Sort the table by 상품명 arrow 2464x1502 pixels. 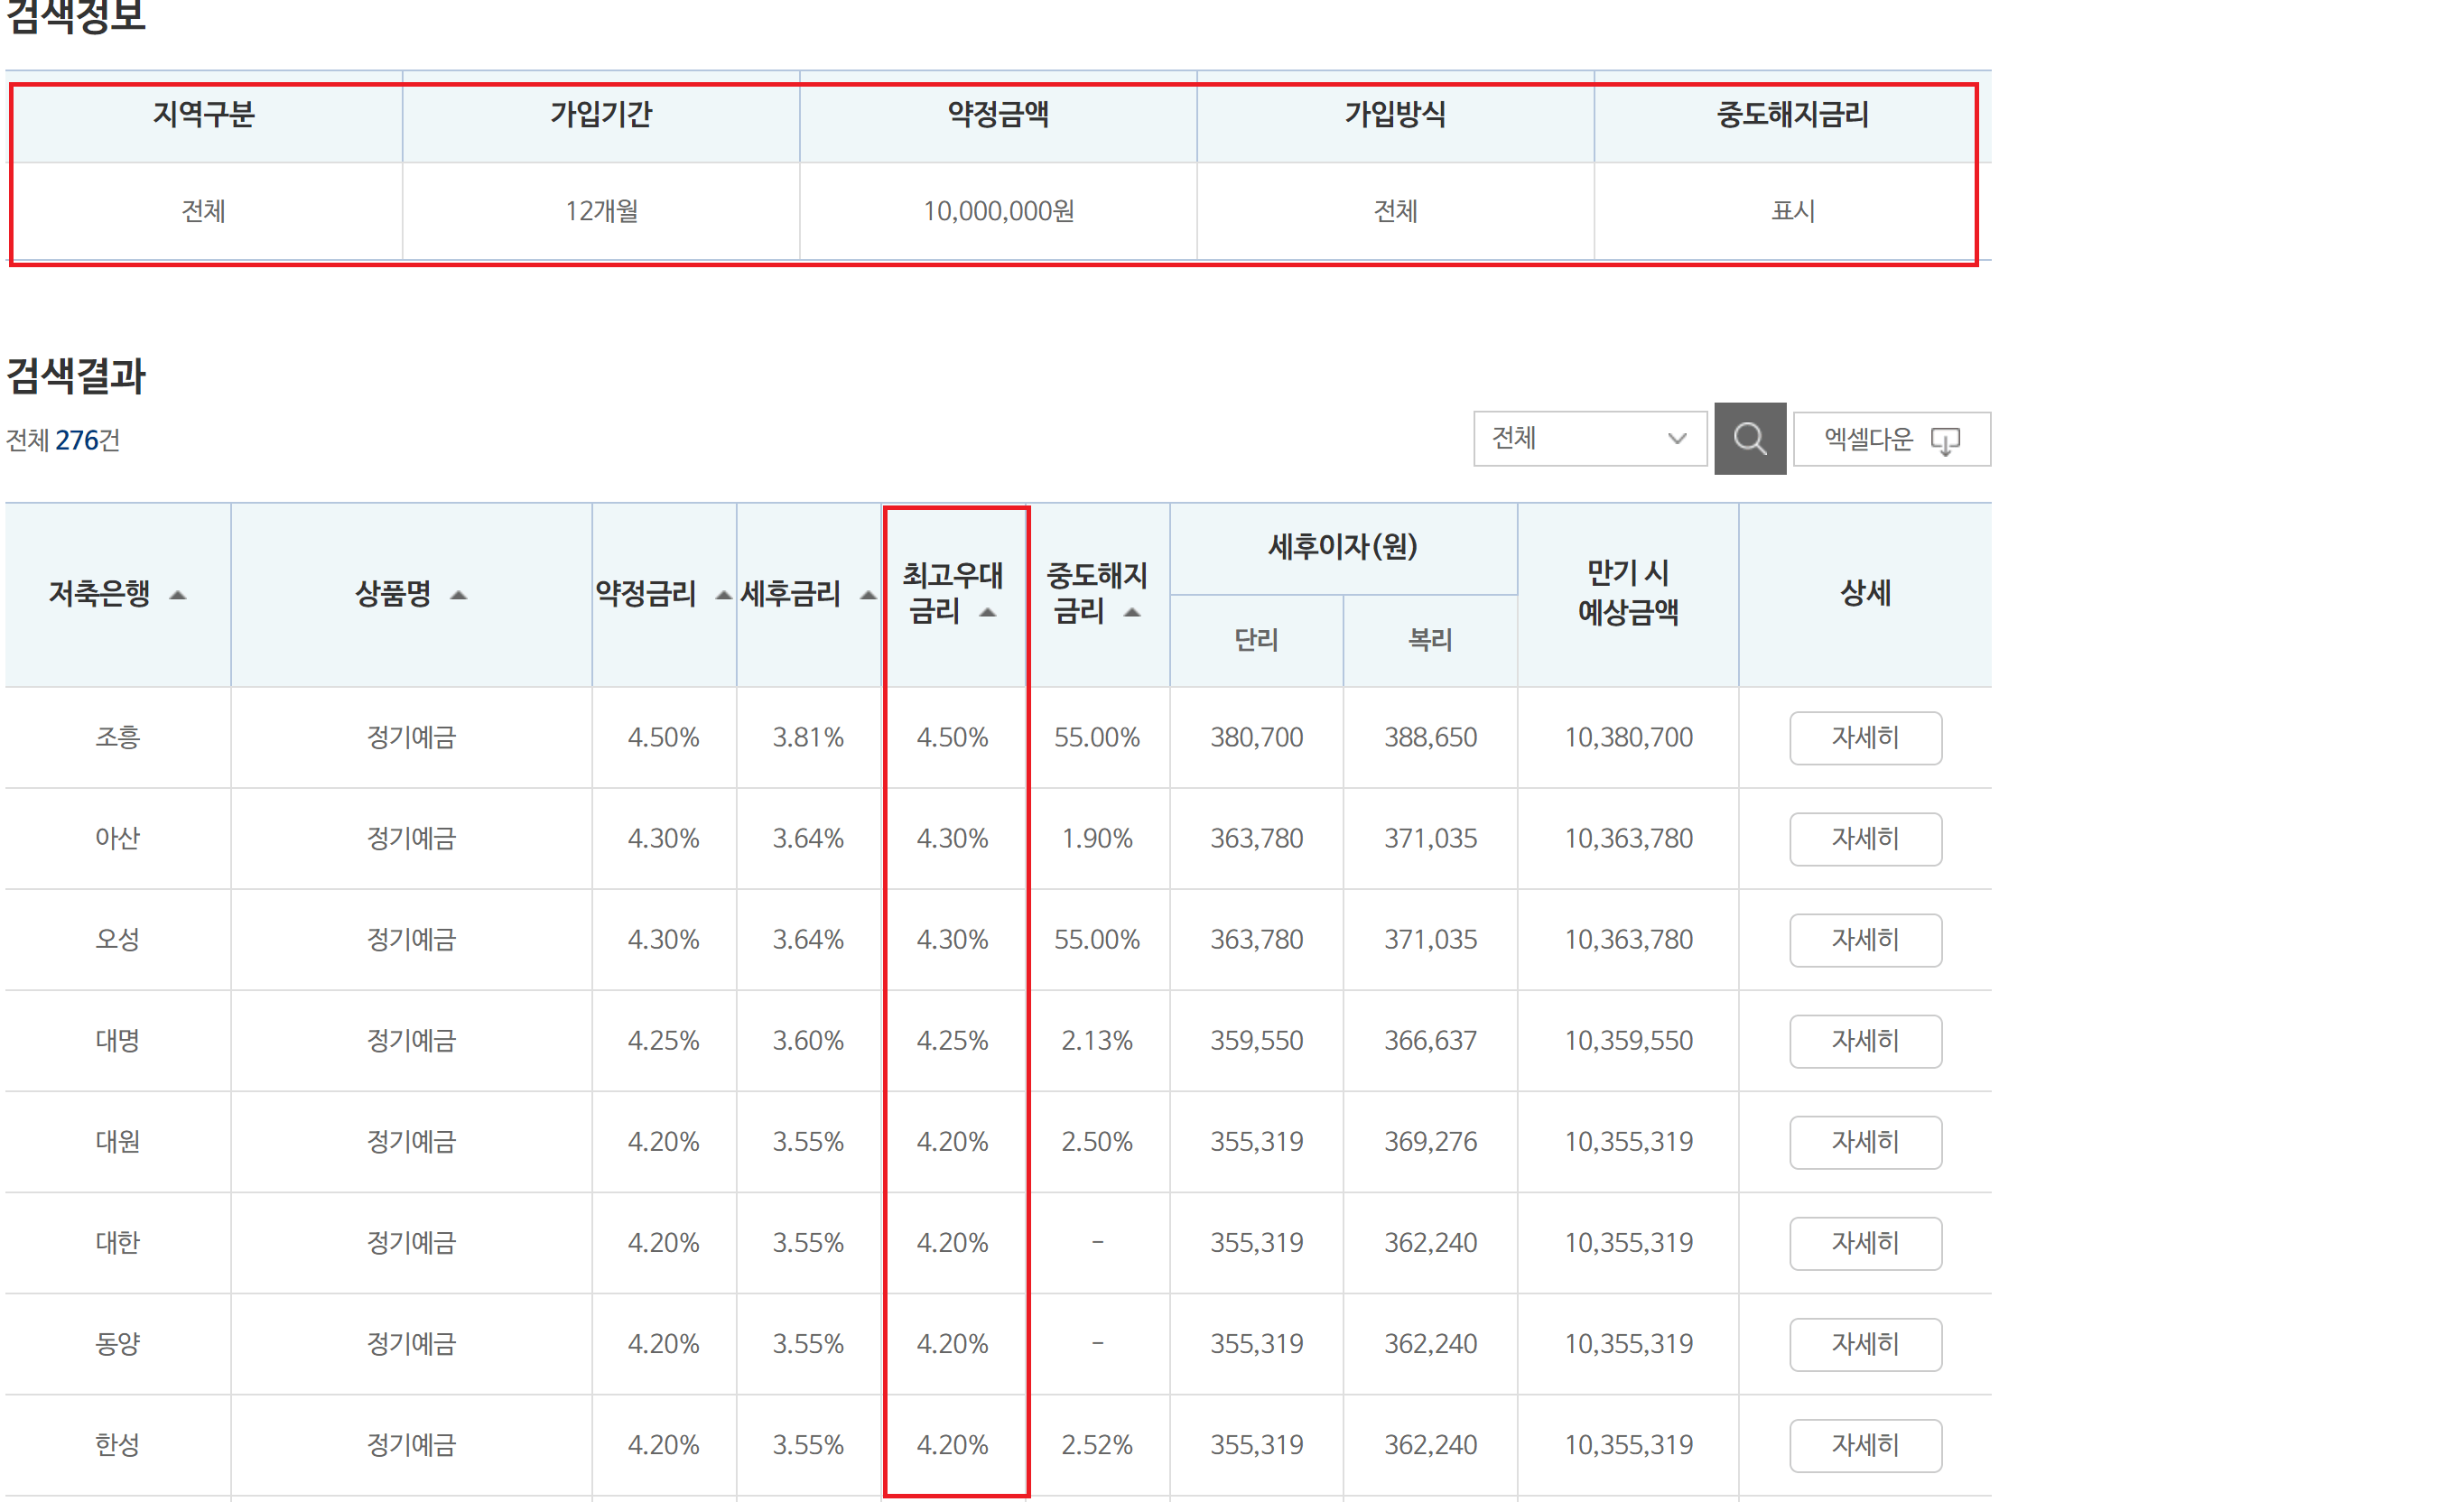point(460,595)
